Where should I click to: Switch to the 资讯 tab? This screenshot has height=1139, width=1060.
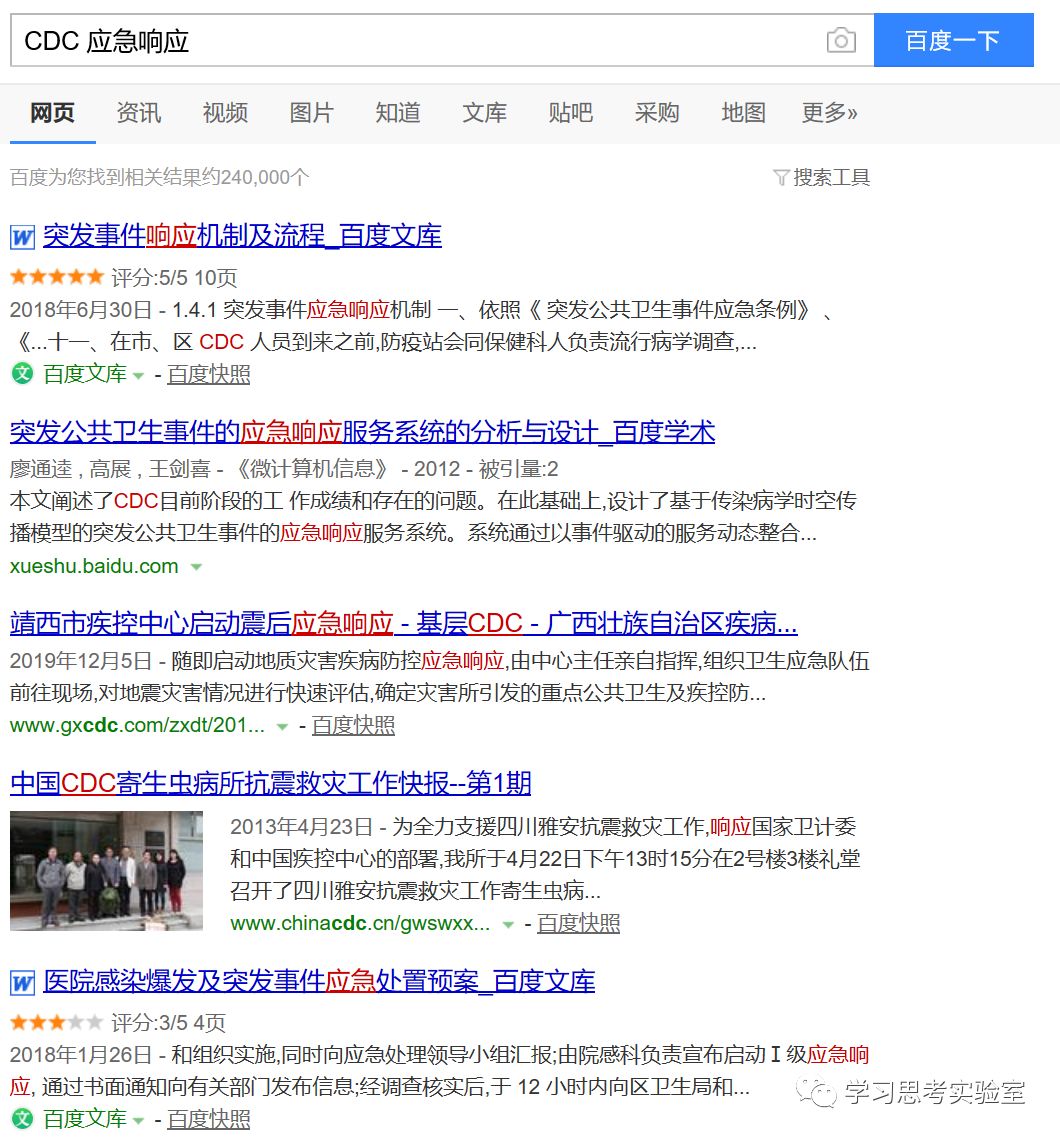pyautogui.click(x=138, y=113)
